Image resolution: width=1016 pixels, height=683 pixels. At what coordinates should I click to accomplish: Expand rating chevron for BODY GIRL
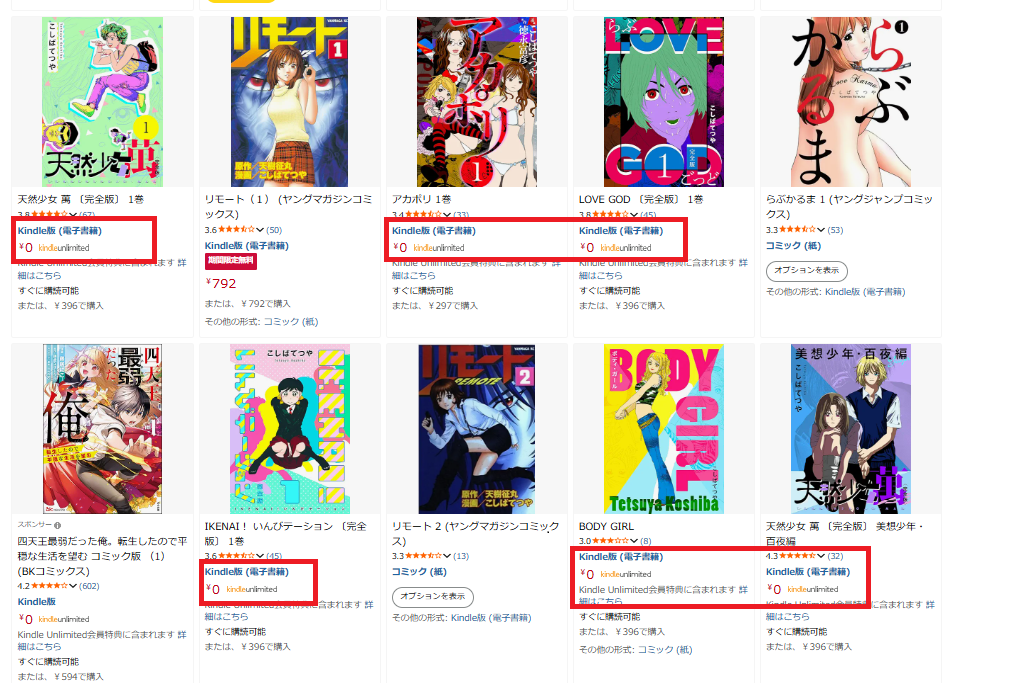(634, 541)
